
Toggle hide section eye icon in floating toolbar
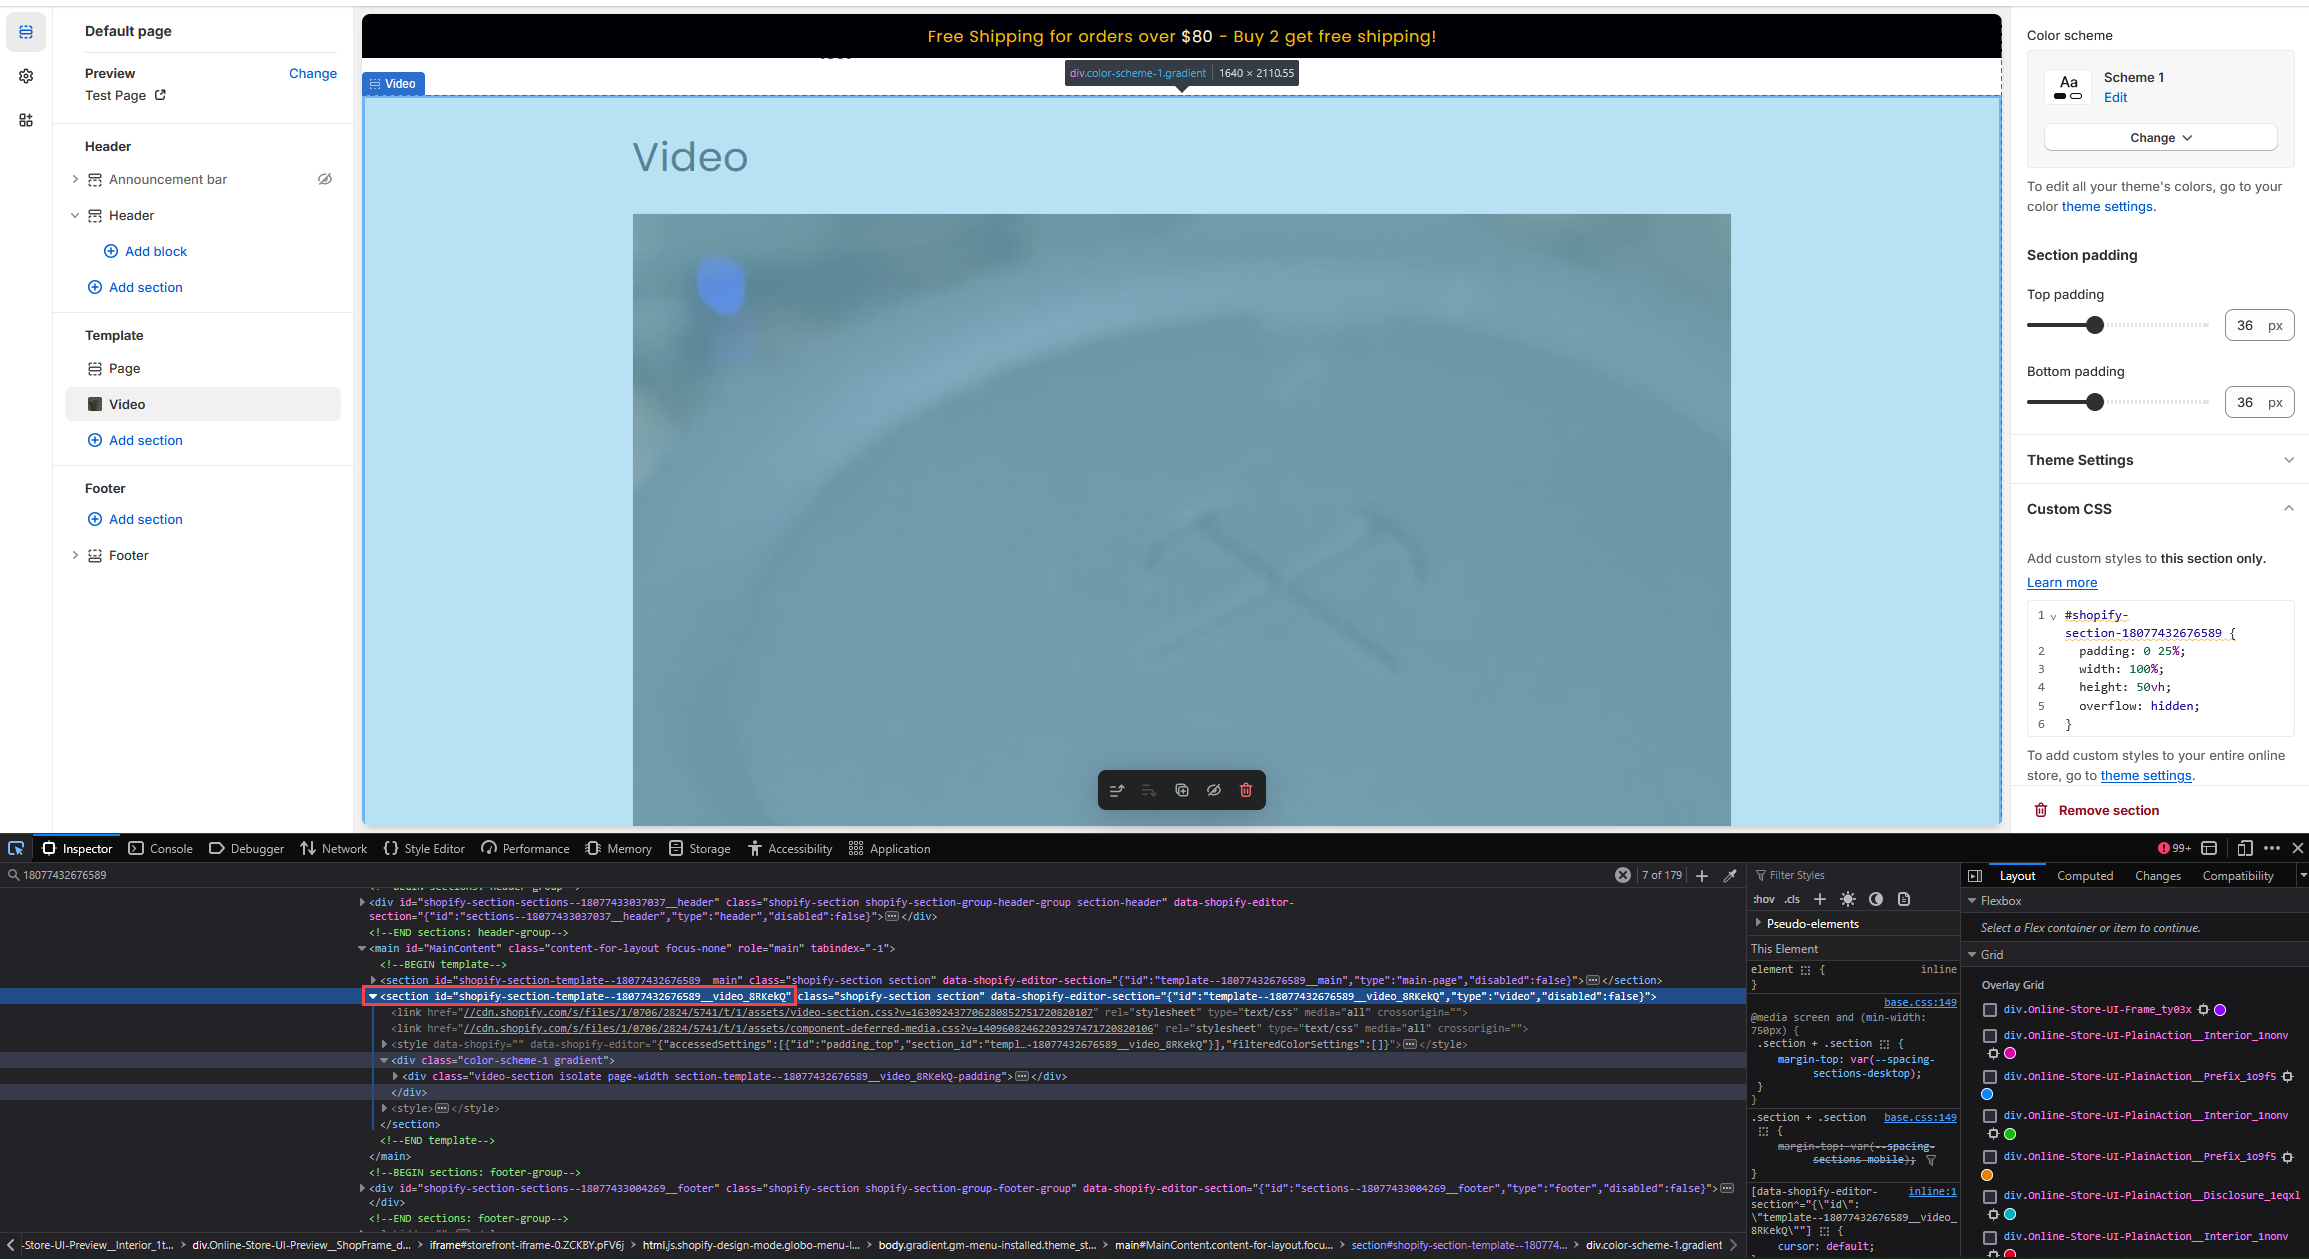[x=1213, y=790]
